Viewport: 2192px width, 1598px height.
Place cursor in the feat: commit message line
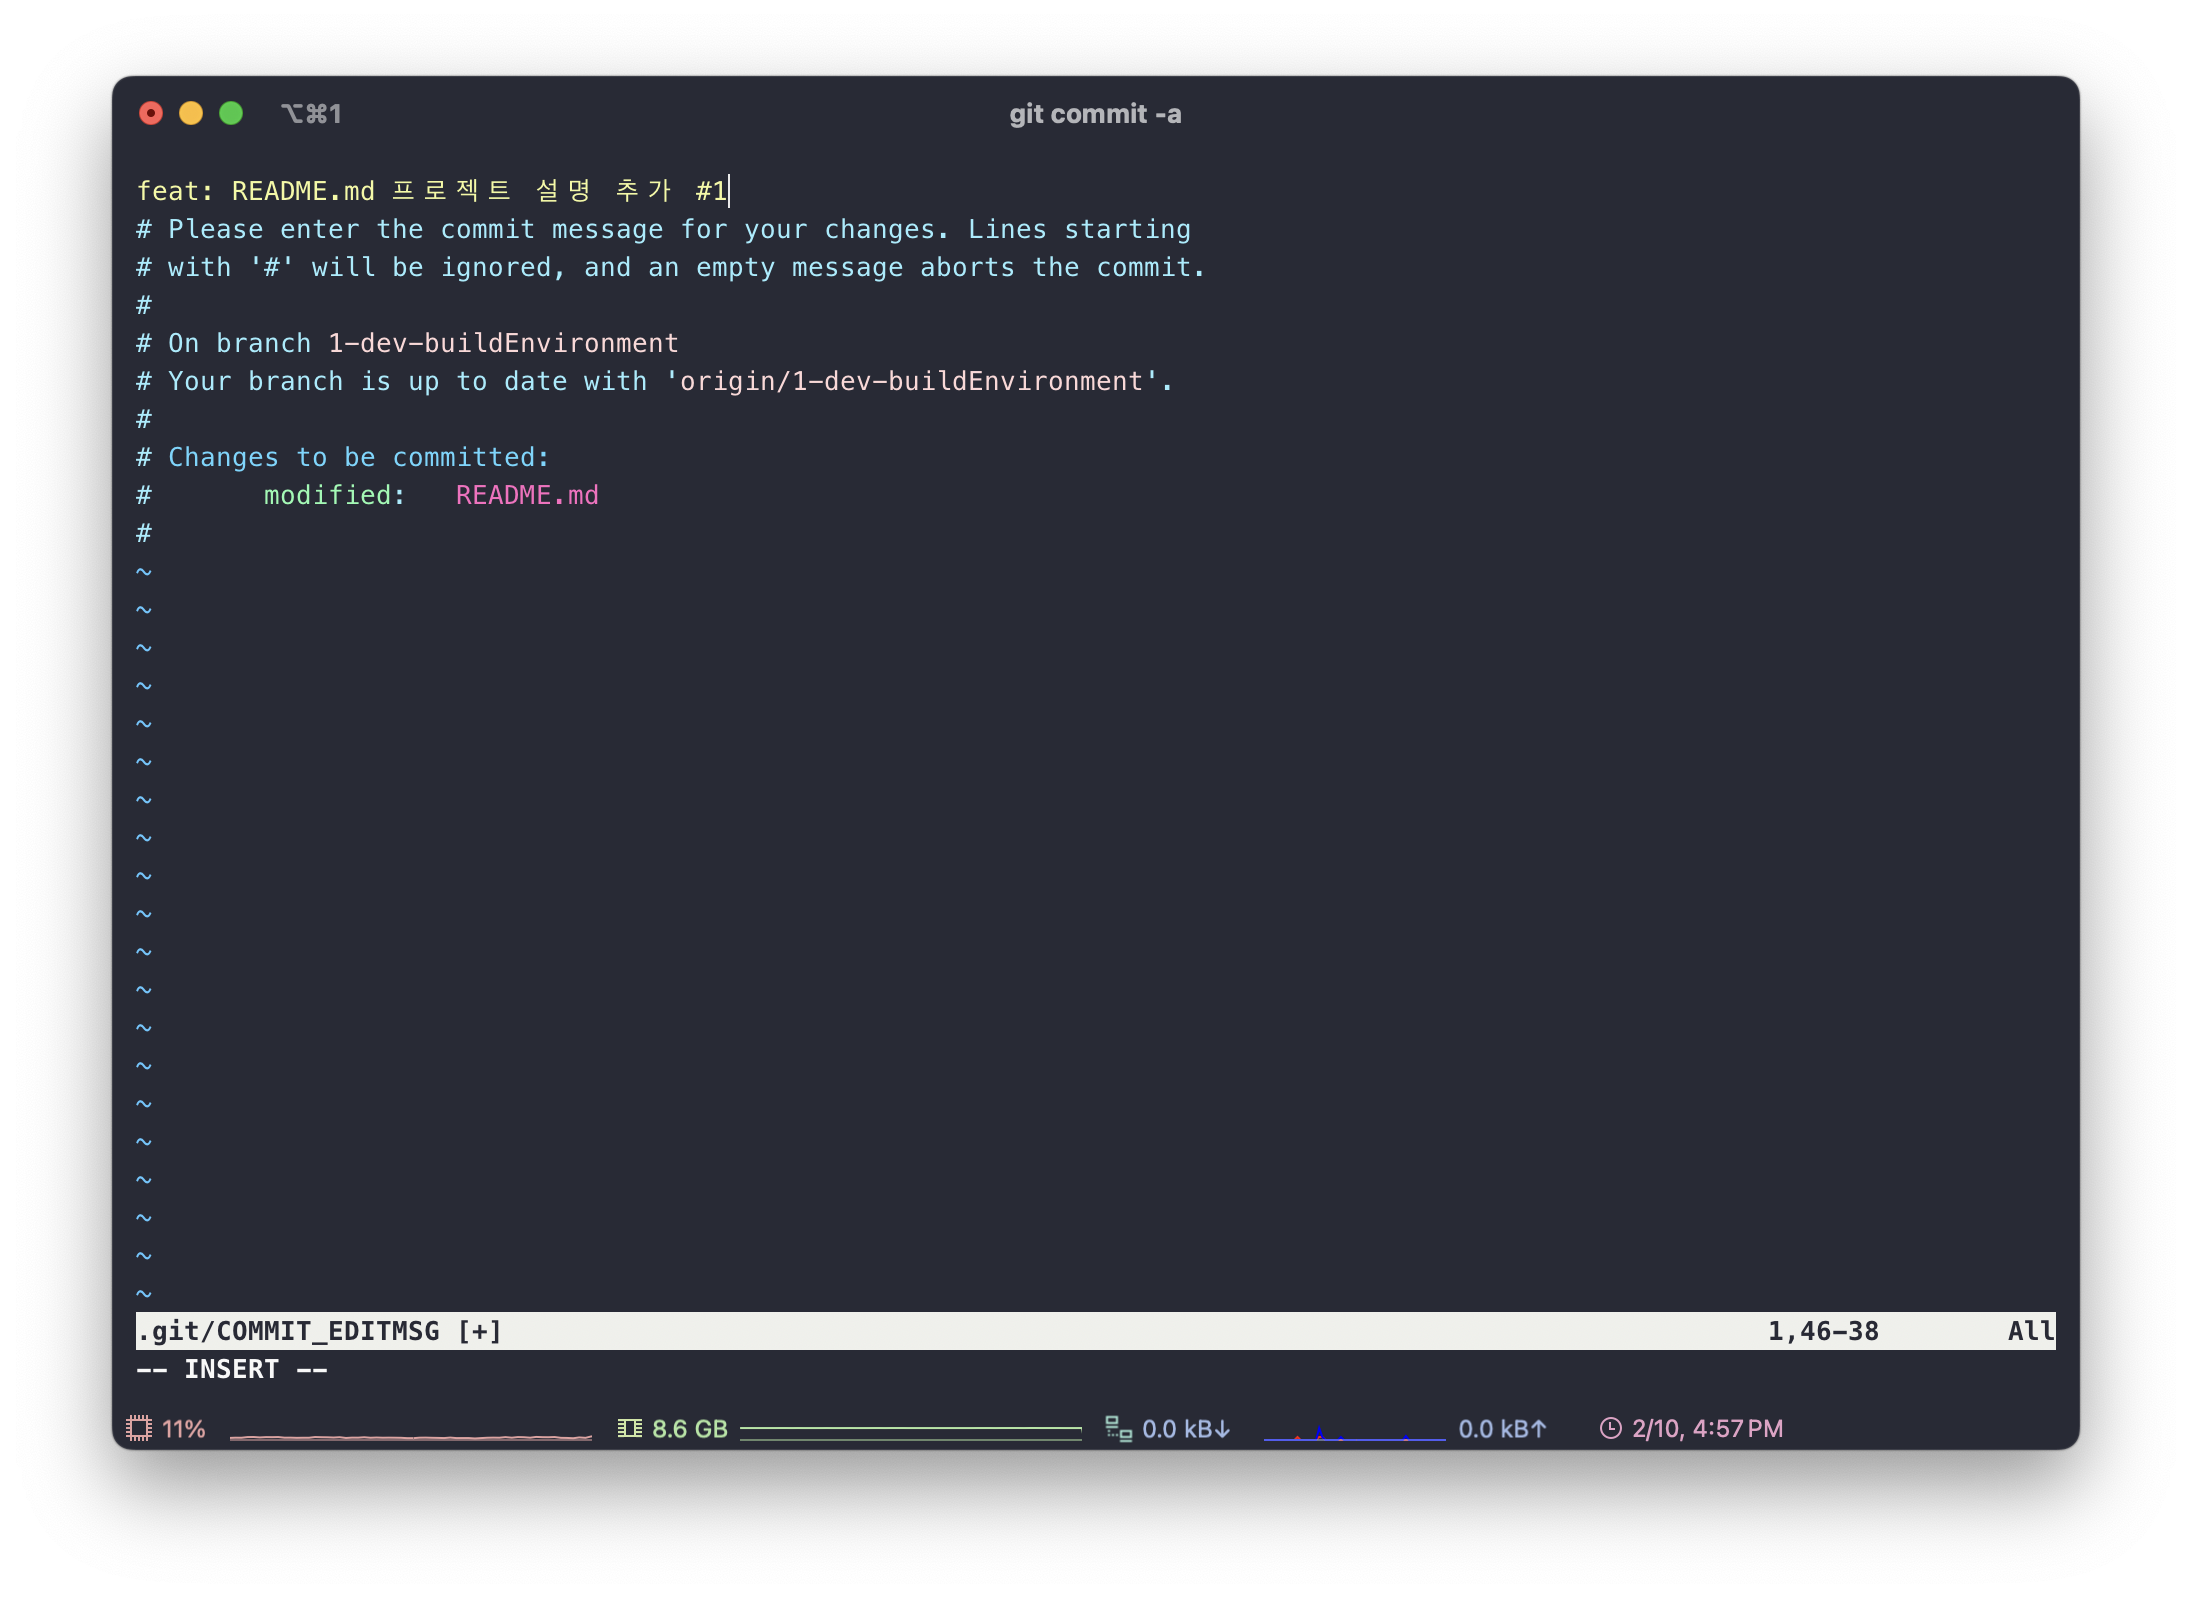[x=430, y=191]
